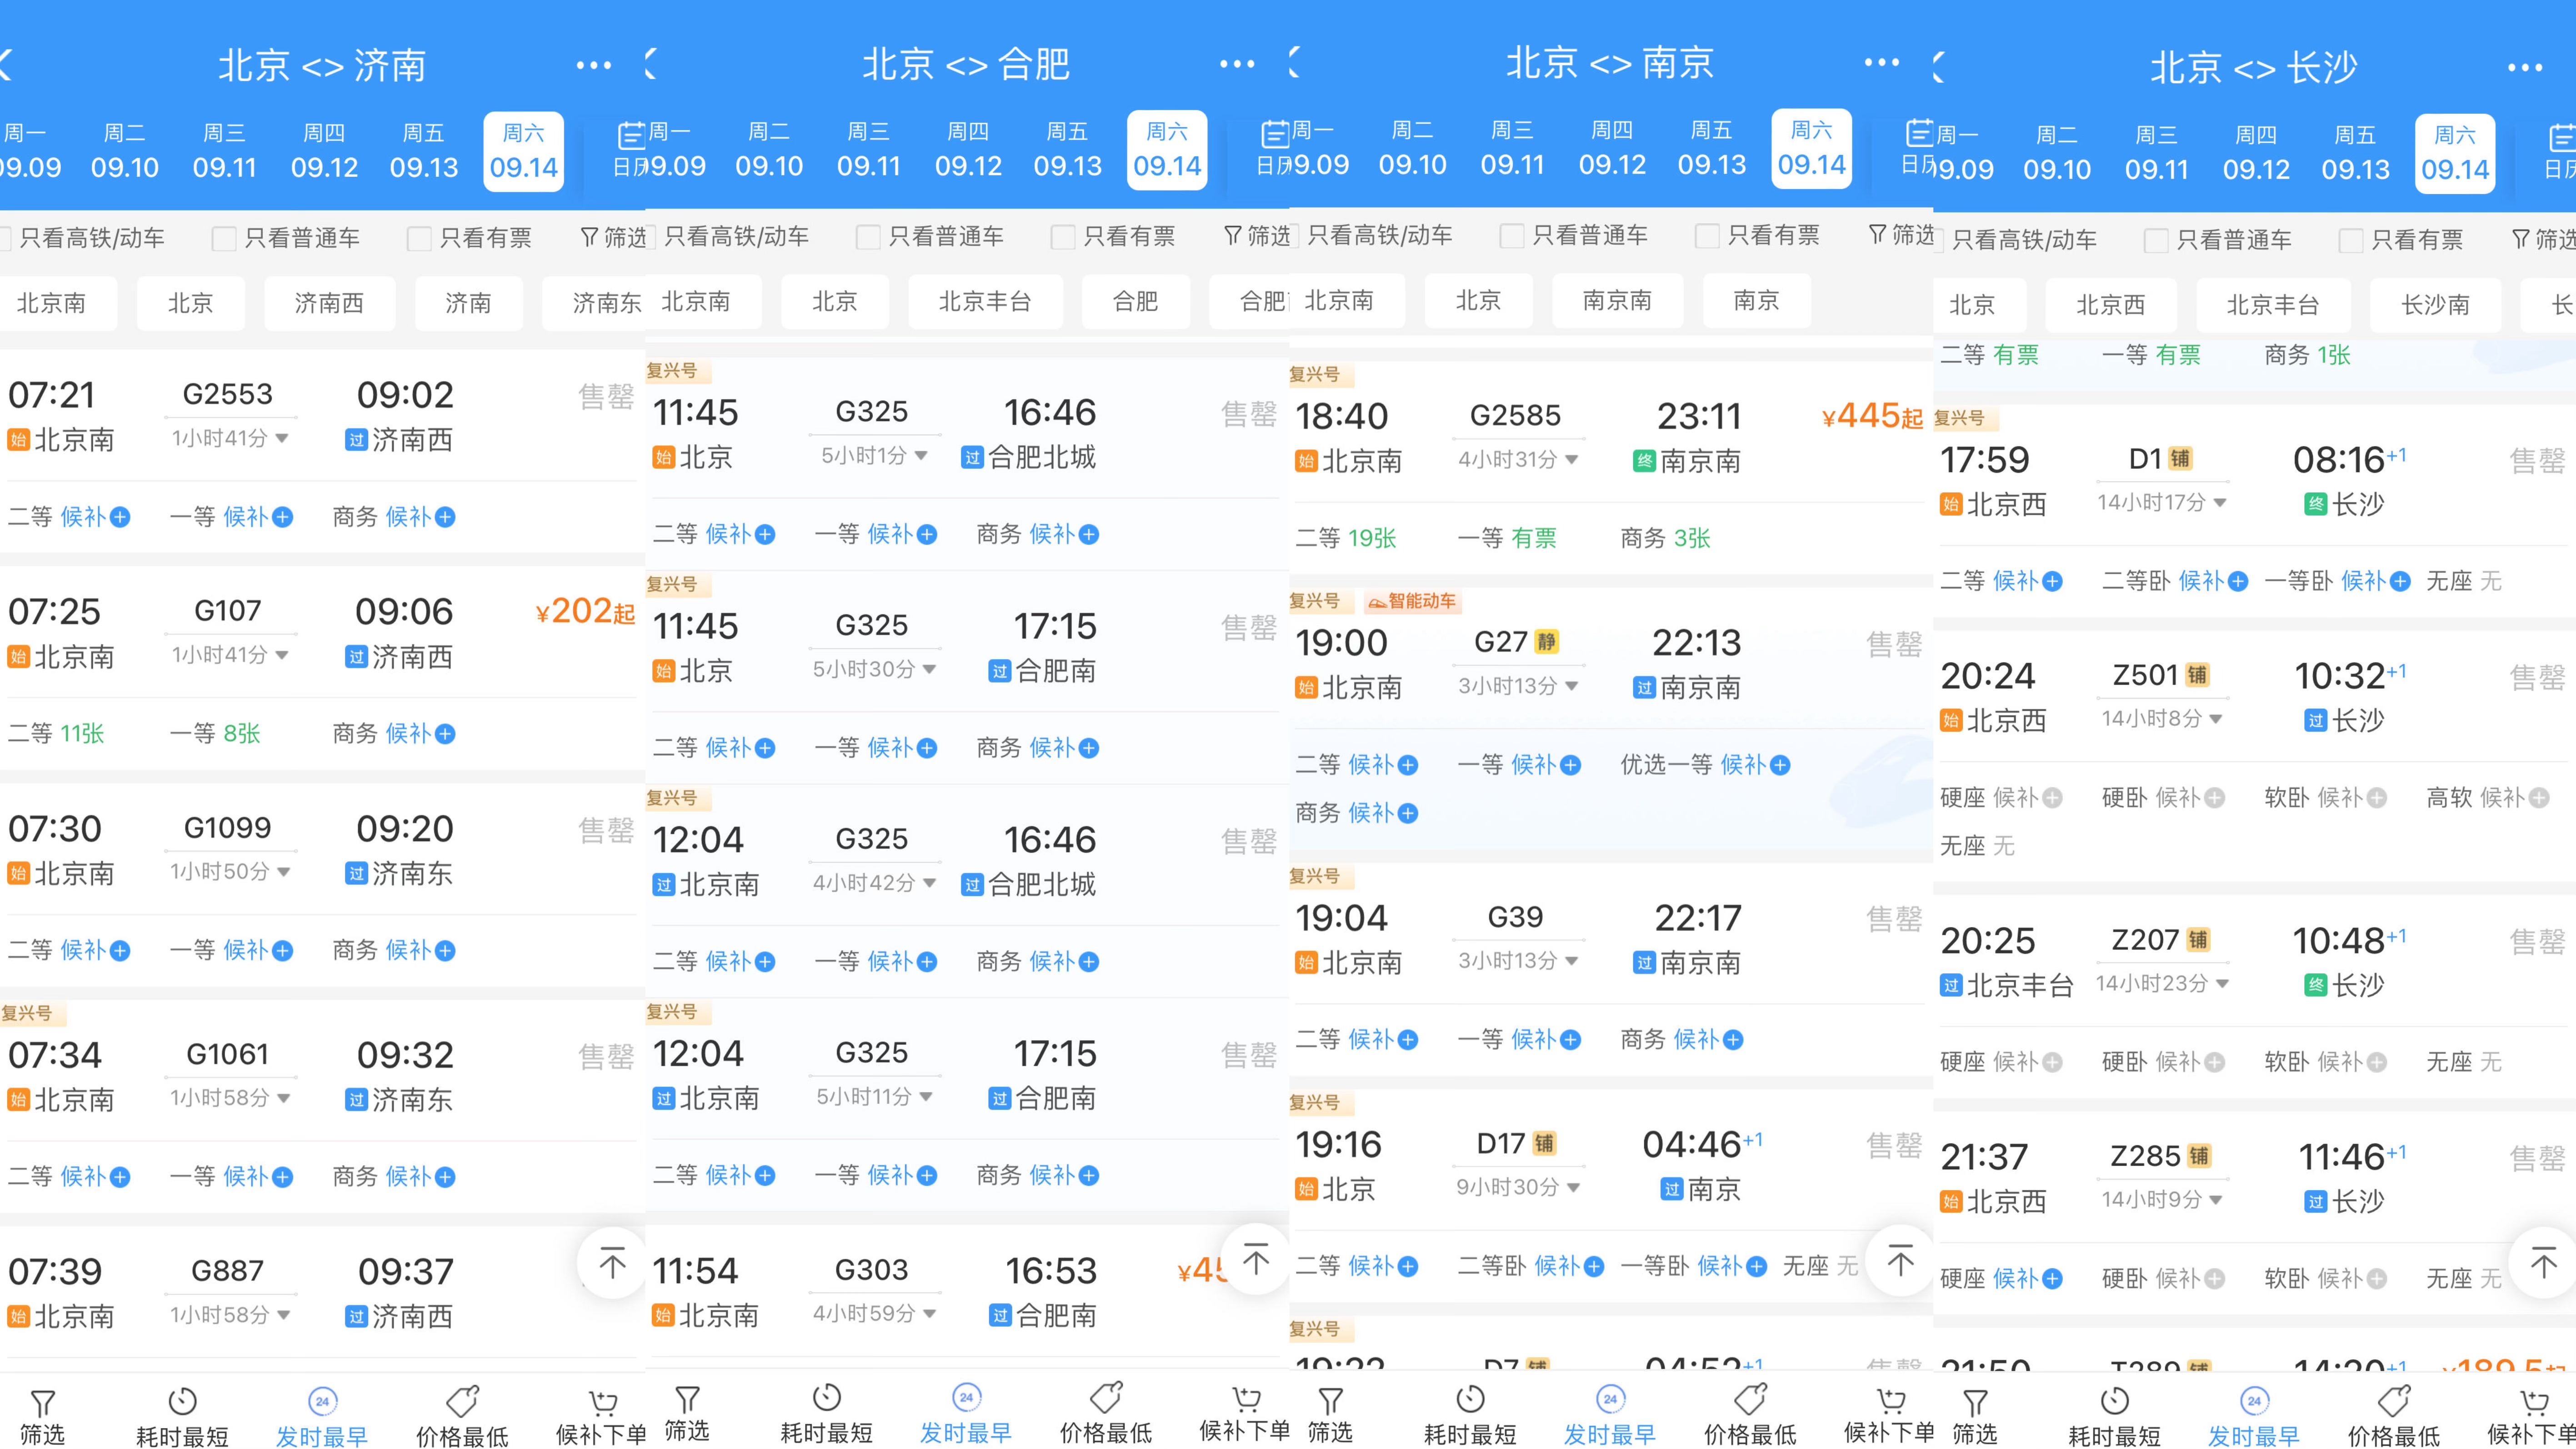Select 周六 09.14 in Beijing-Nanjing panel
Image resolution: width=2576 pixels, height=1449 pixels.
tap(1811, 149)
